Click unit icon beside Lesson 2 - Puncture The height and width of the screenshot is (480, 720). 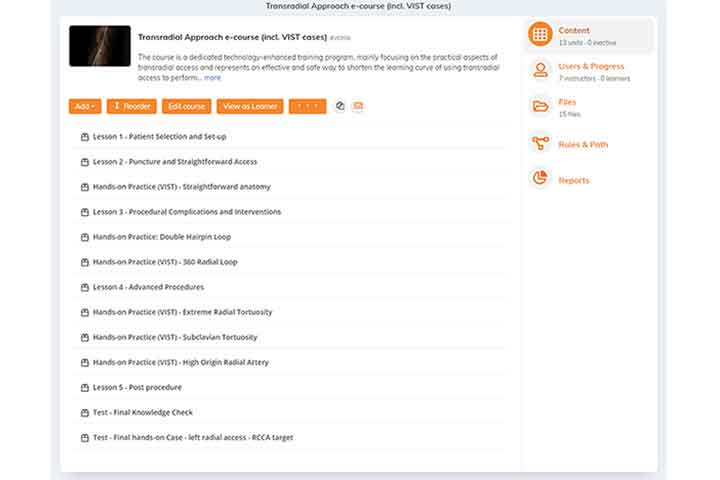84,162
